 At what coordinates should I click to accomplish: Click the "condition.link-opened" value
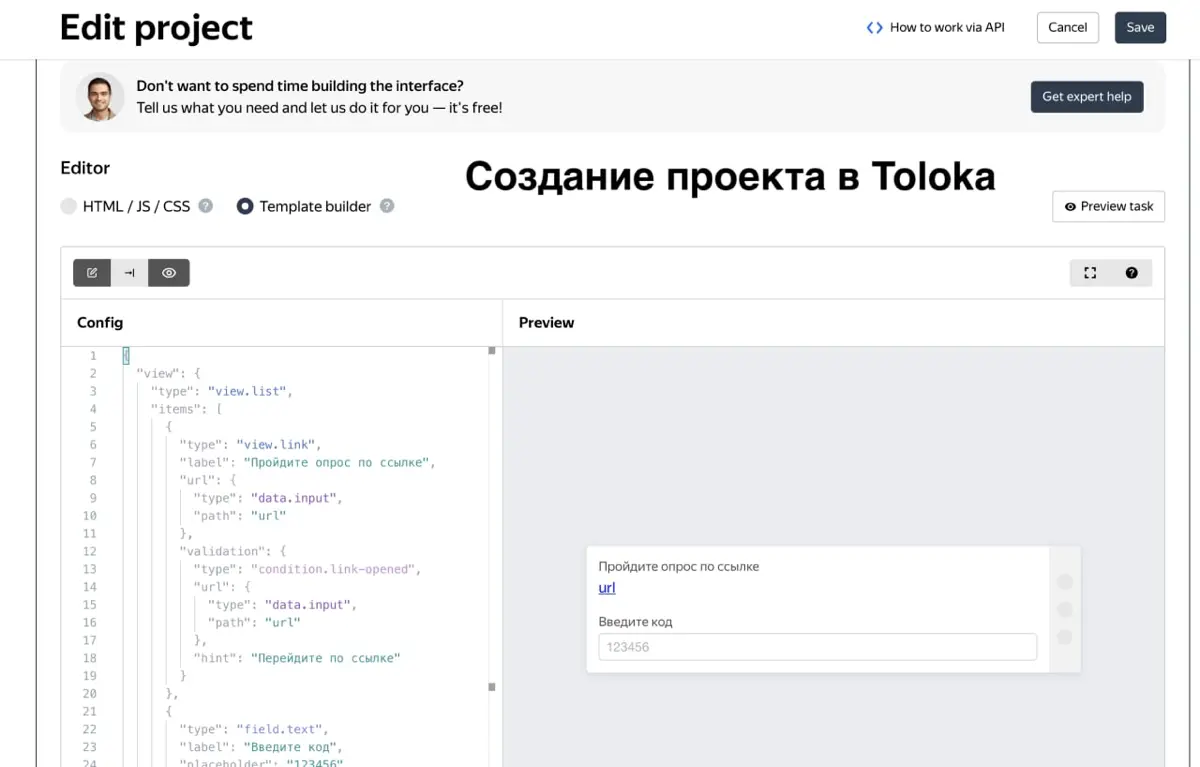click(332, 569)
